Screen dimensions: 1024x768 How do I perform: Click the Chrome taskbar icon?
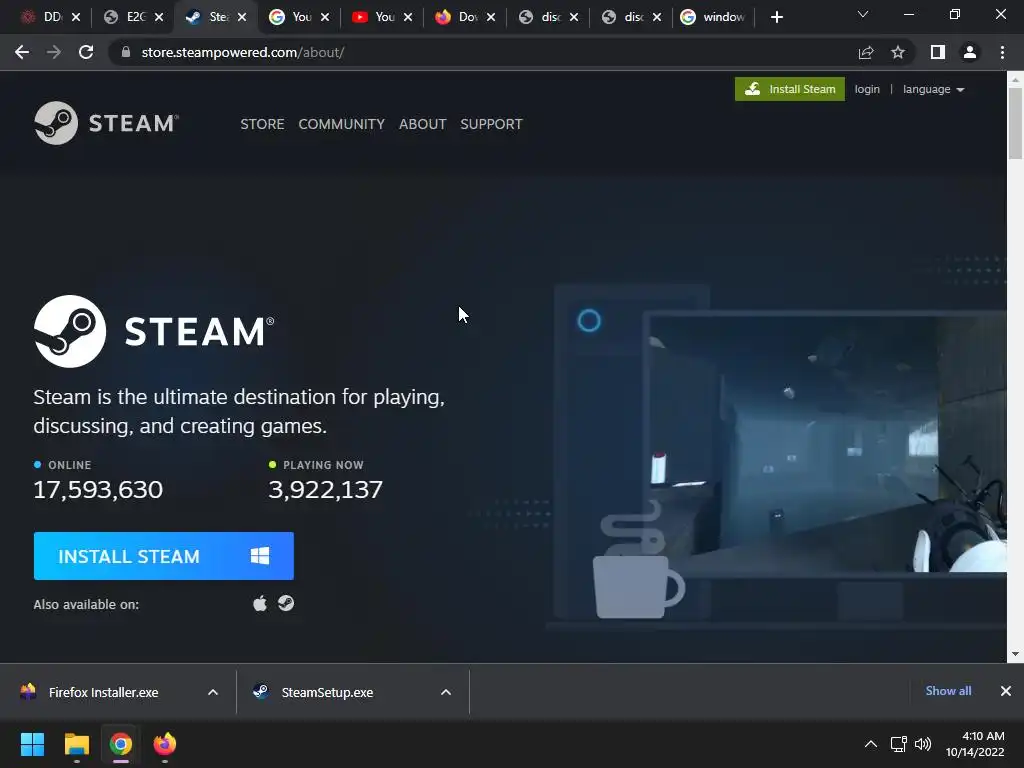[x=121, y=744]
